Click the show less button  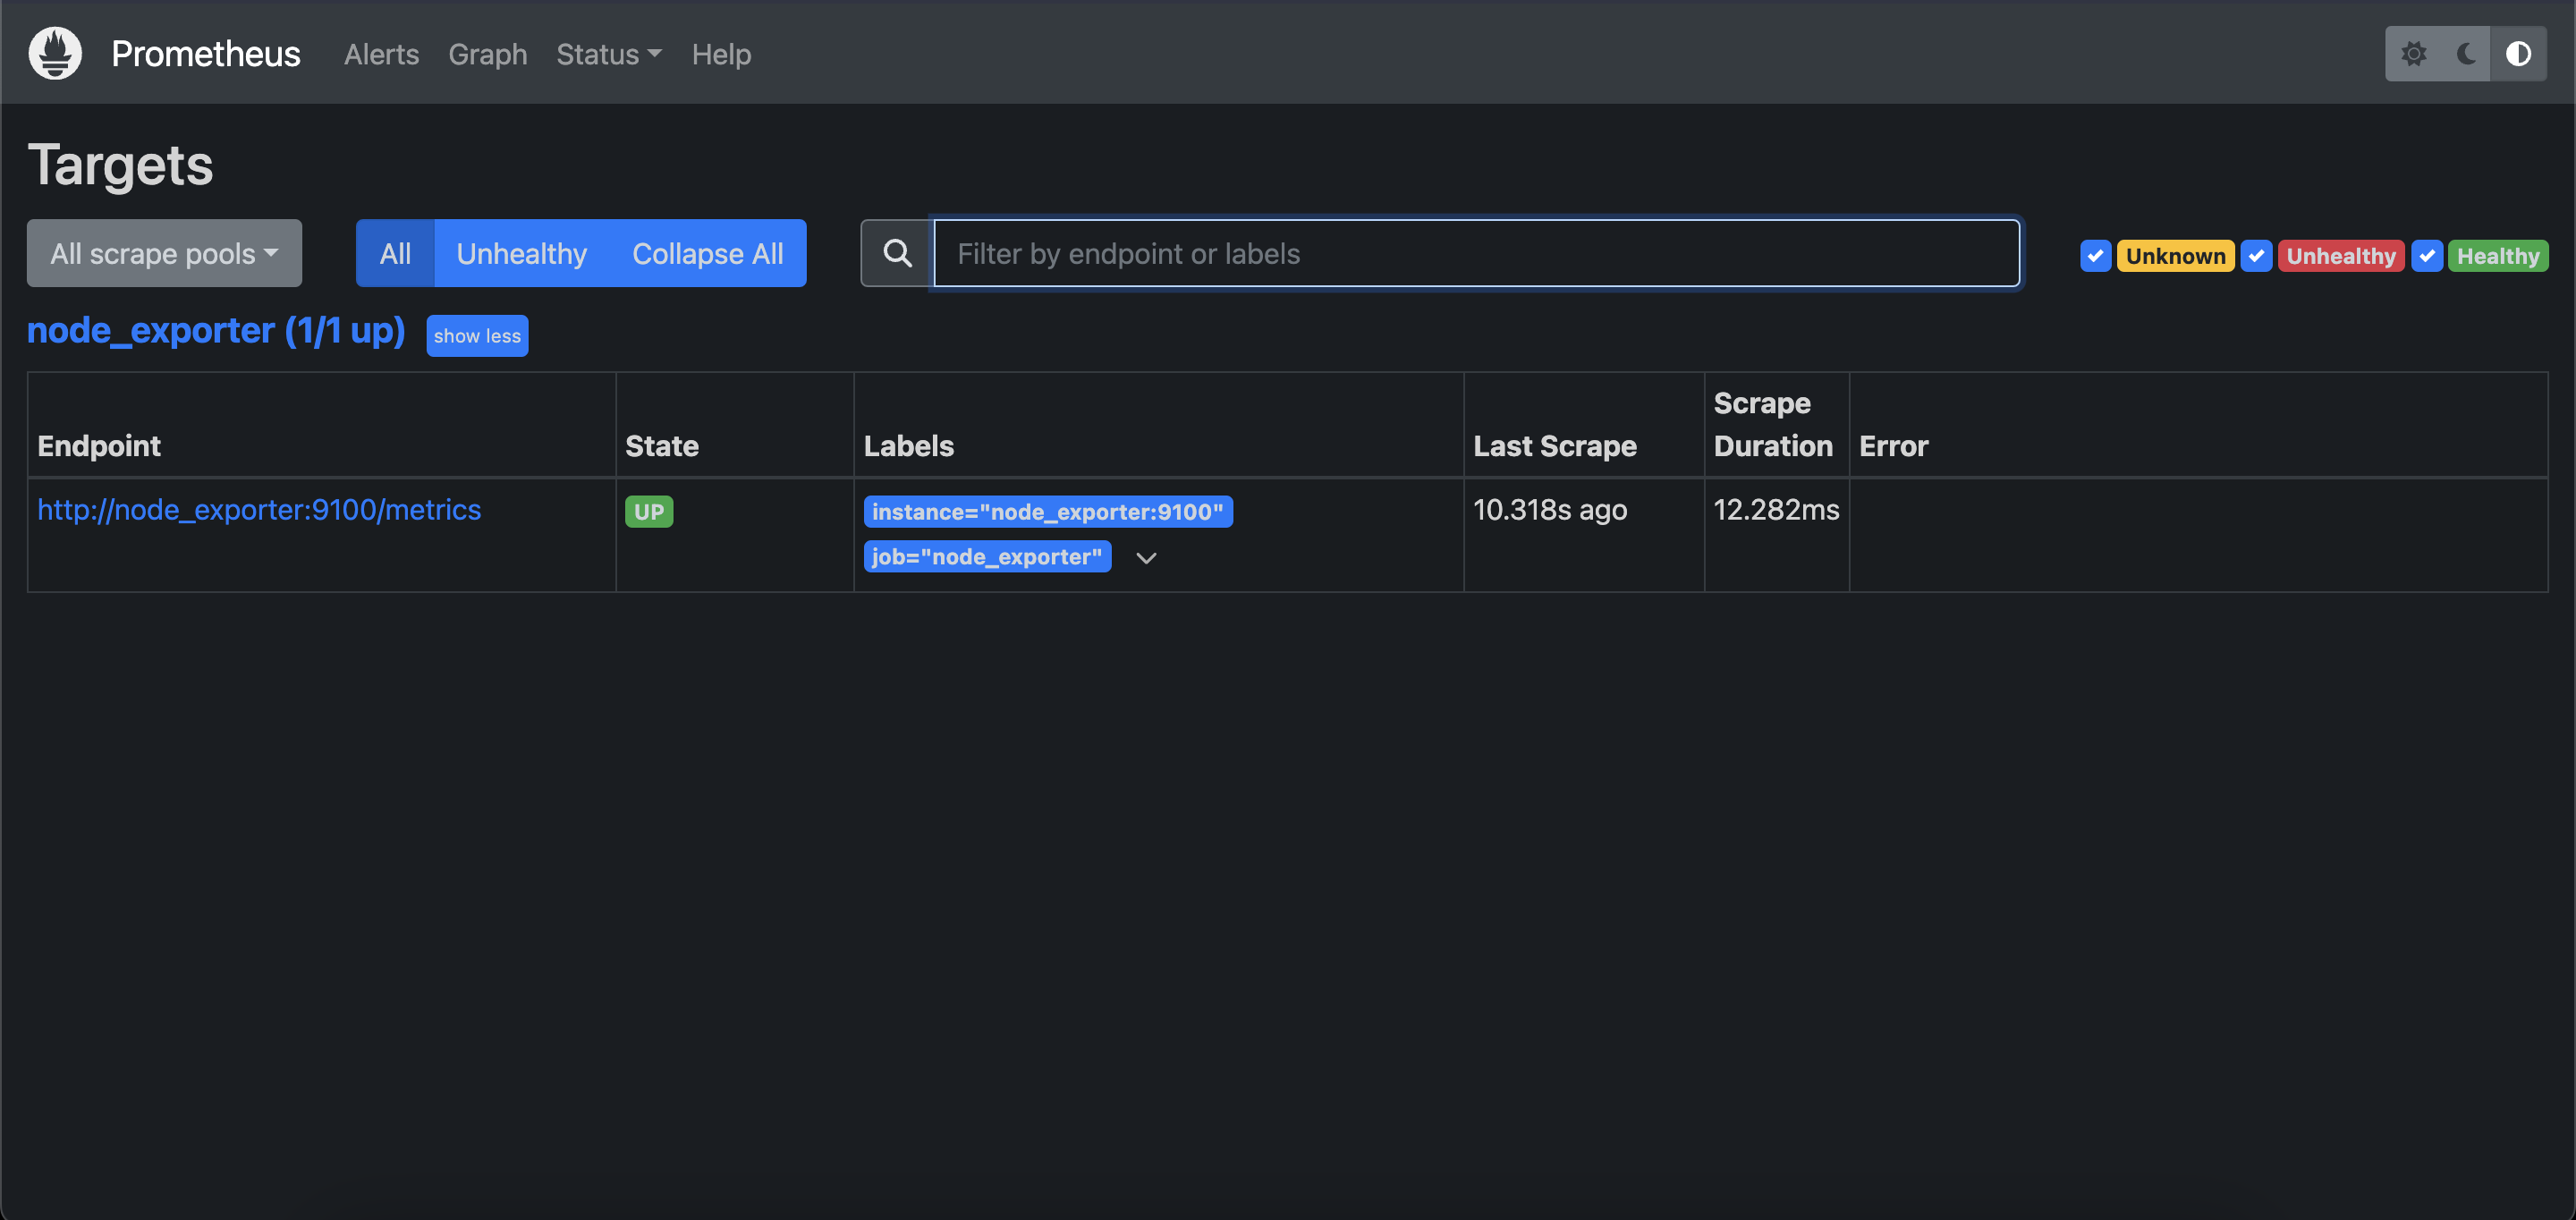pos(477,336)
